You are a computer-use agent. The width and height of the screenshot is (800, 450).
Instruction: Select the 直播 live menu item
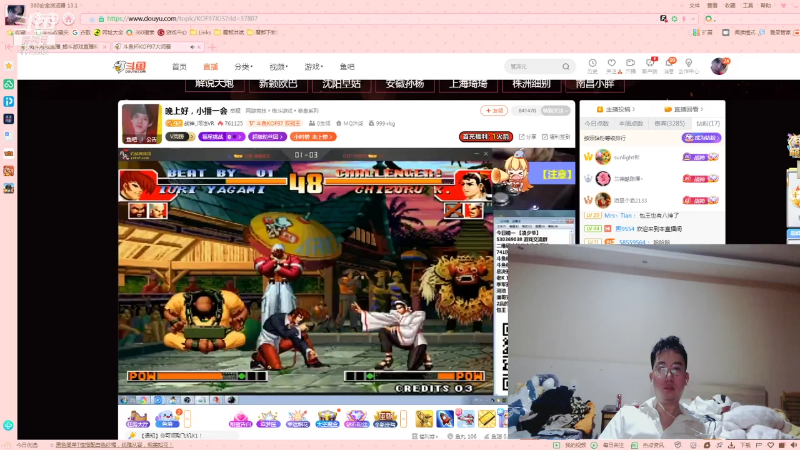210,67
